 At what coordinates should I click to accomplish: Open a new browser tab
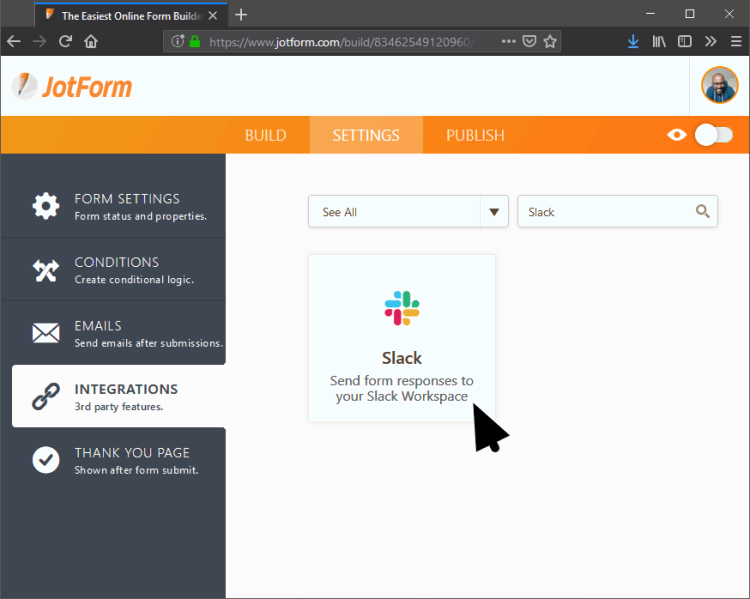point(241,15)
